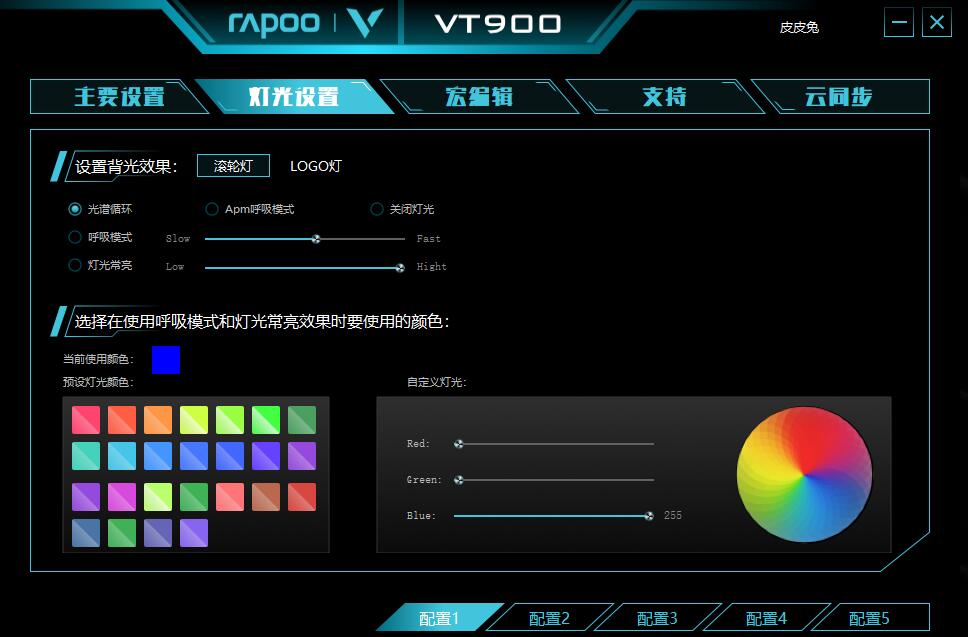This screenshot has width=968, height=637.
Task: Select the 灯光常亮 steady light mode
Action: (x=75, y=265)
